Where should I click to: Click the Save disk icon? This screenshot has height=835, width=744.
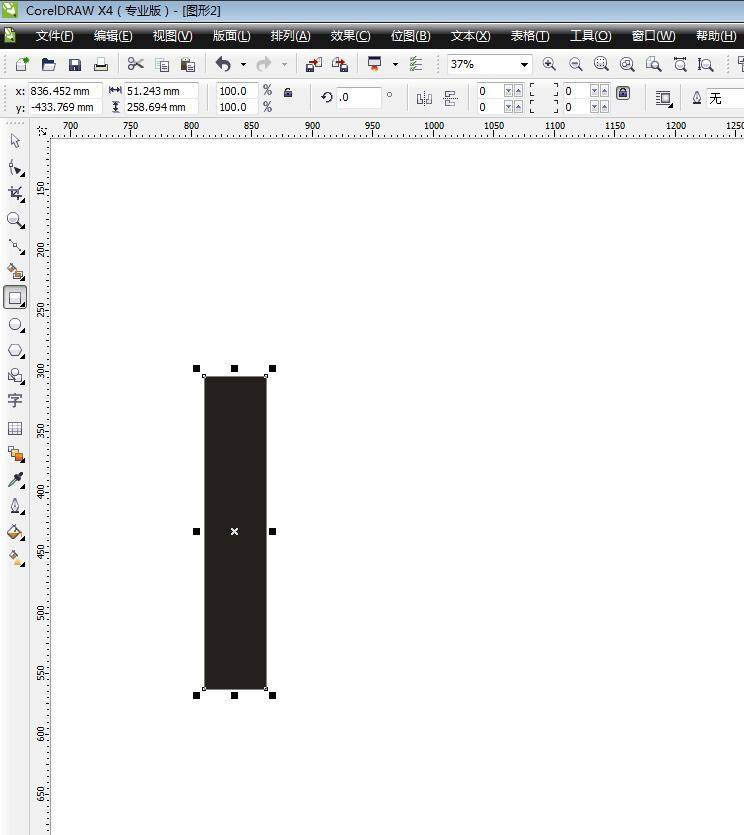[x=75, y=65]
